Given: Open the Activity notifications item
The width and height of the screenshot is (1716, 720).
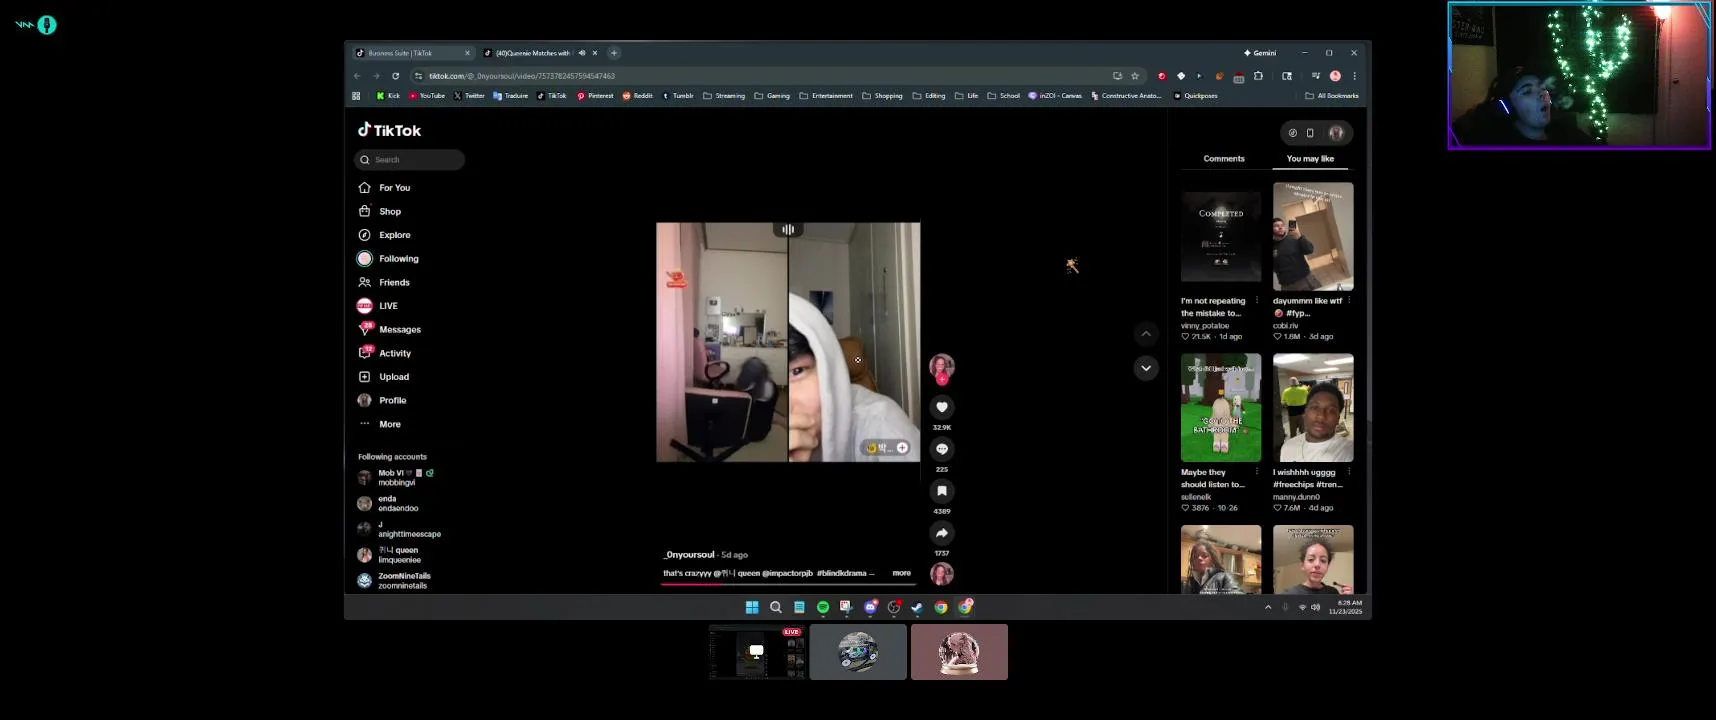Looking at the screenshot, I should click(x=385, y=353).
